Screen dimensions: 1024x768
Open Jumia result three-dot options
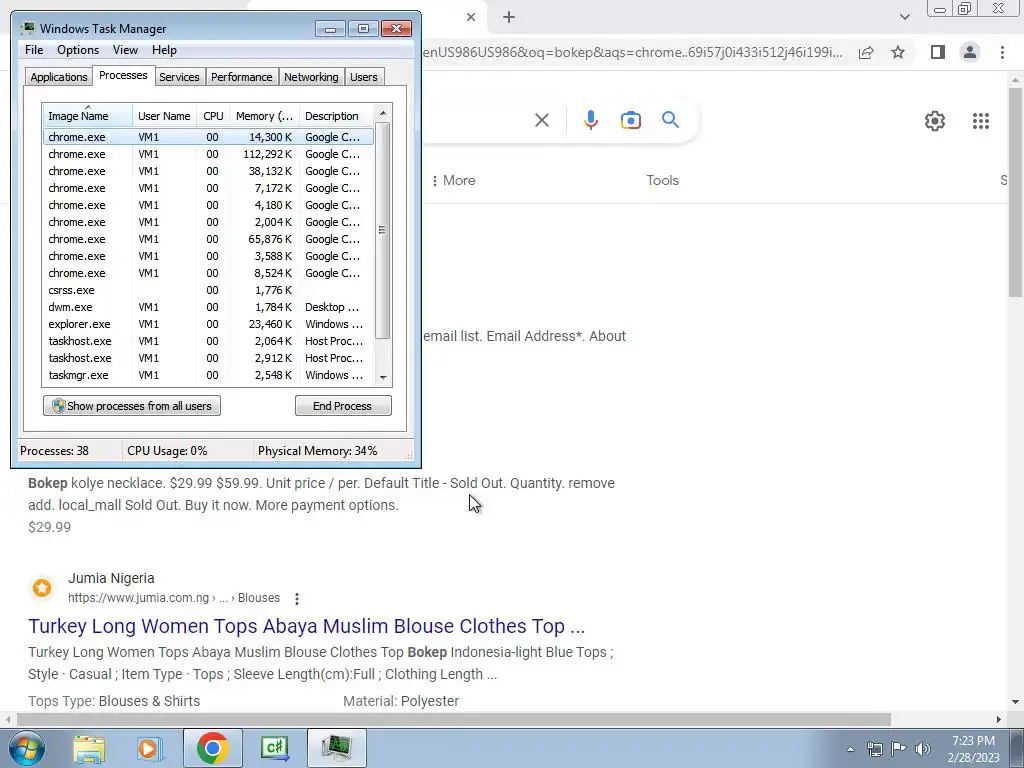(x=296, y=598)
